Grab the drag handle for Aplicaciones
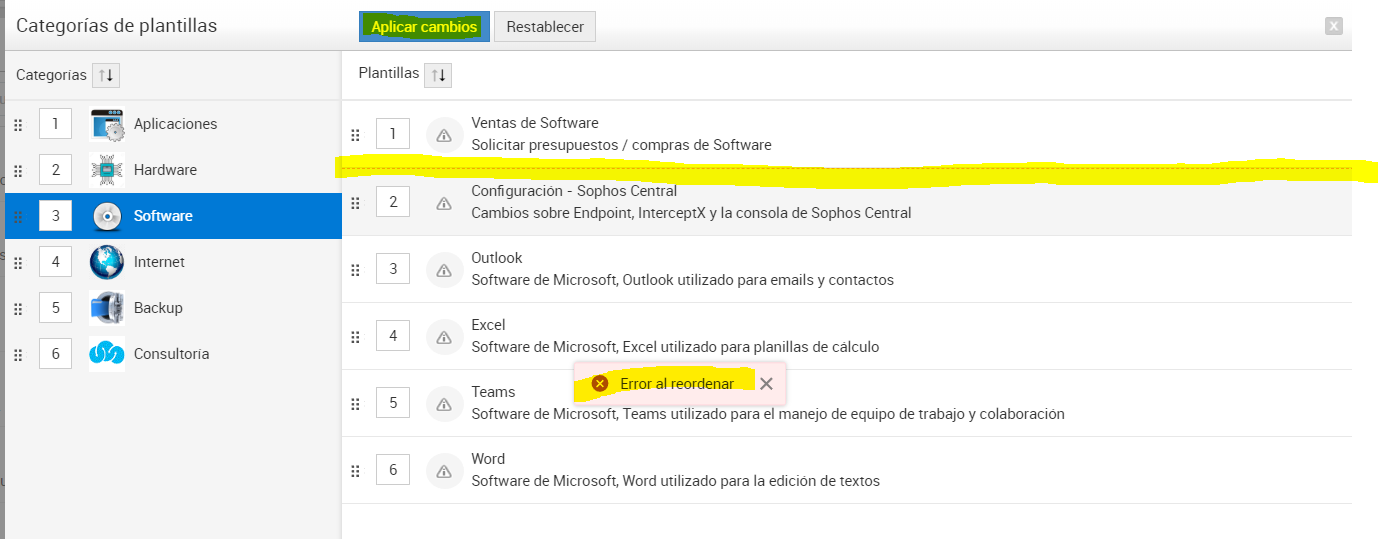Image resolution: width=1378 pixels, height=539 pixels. pos(18,125)
